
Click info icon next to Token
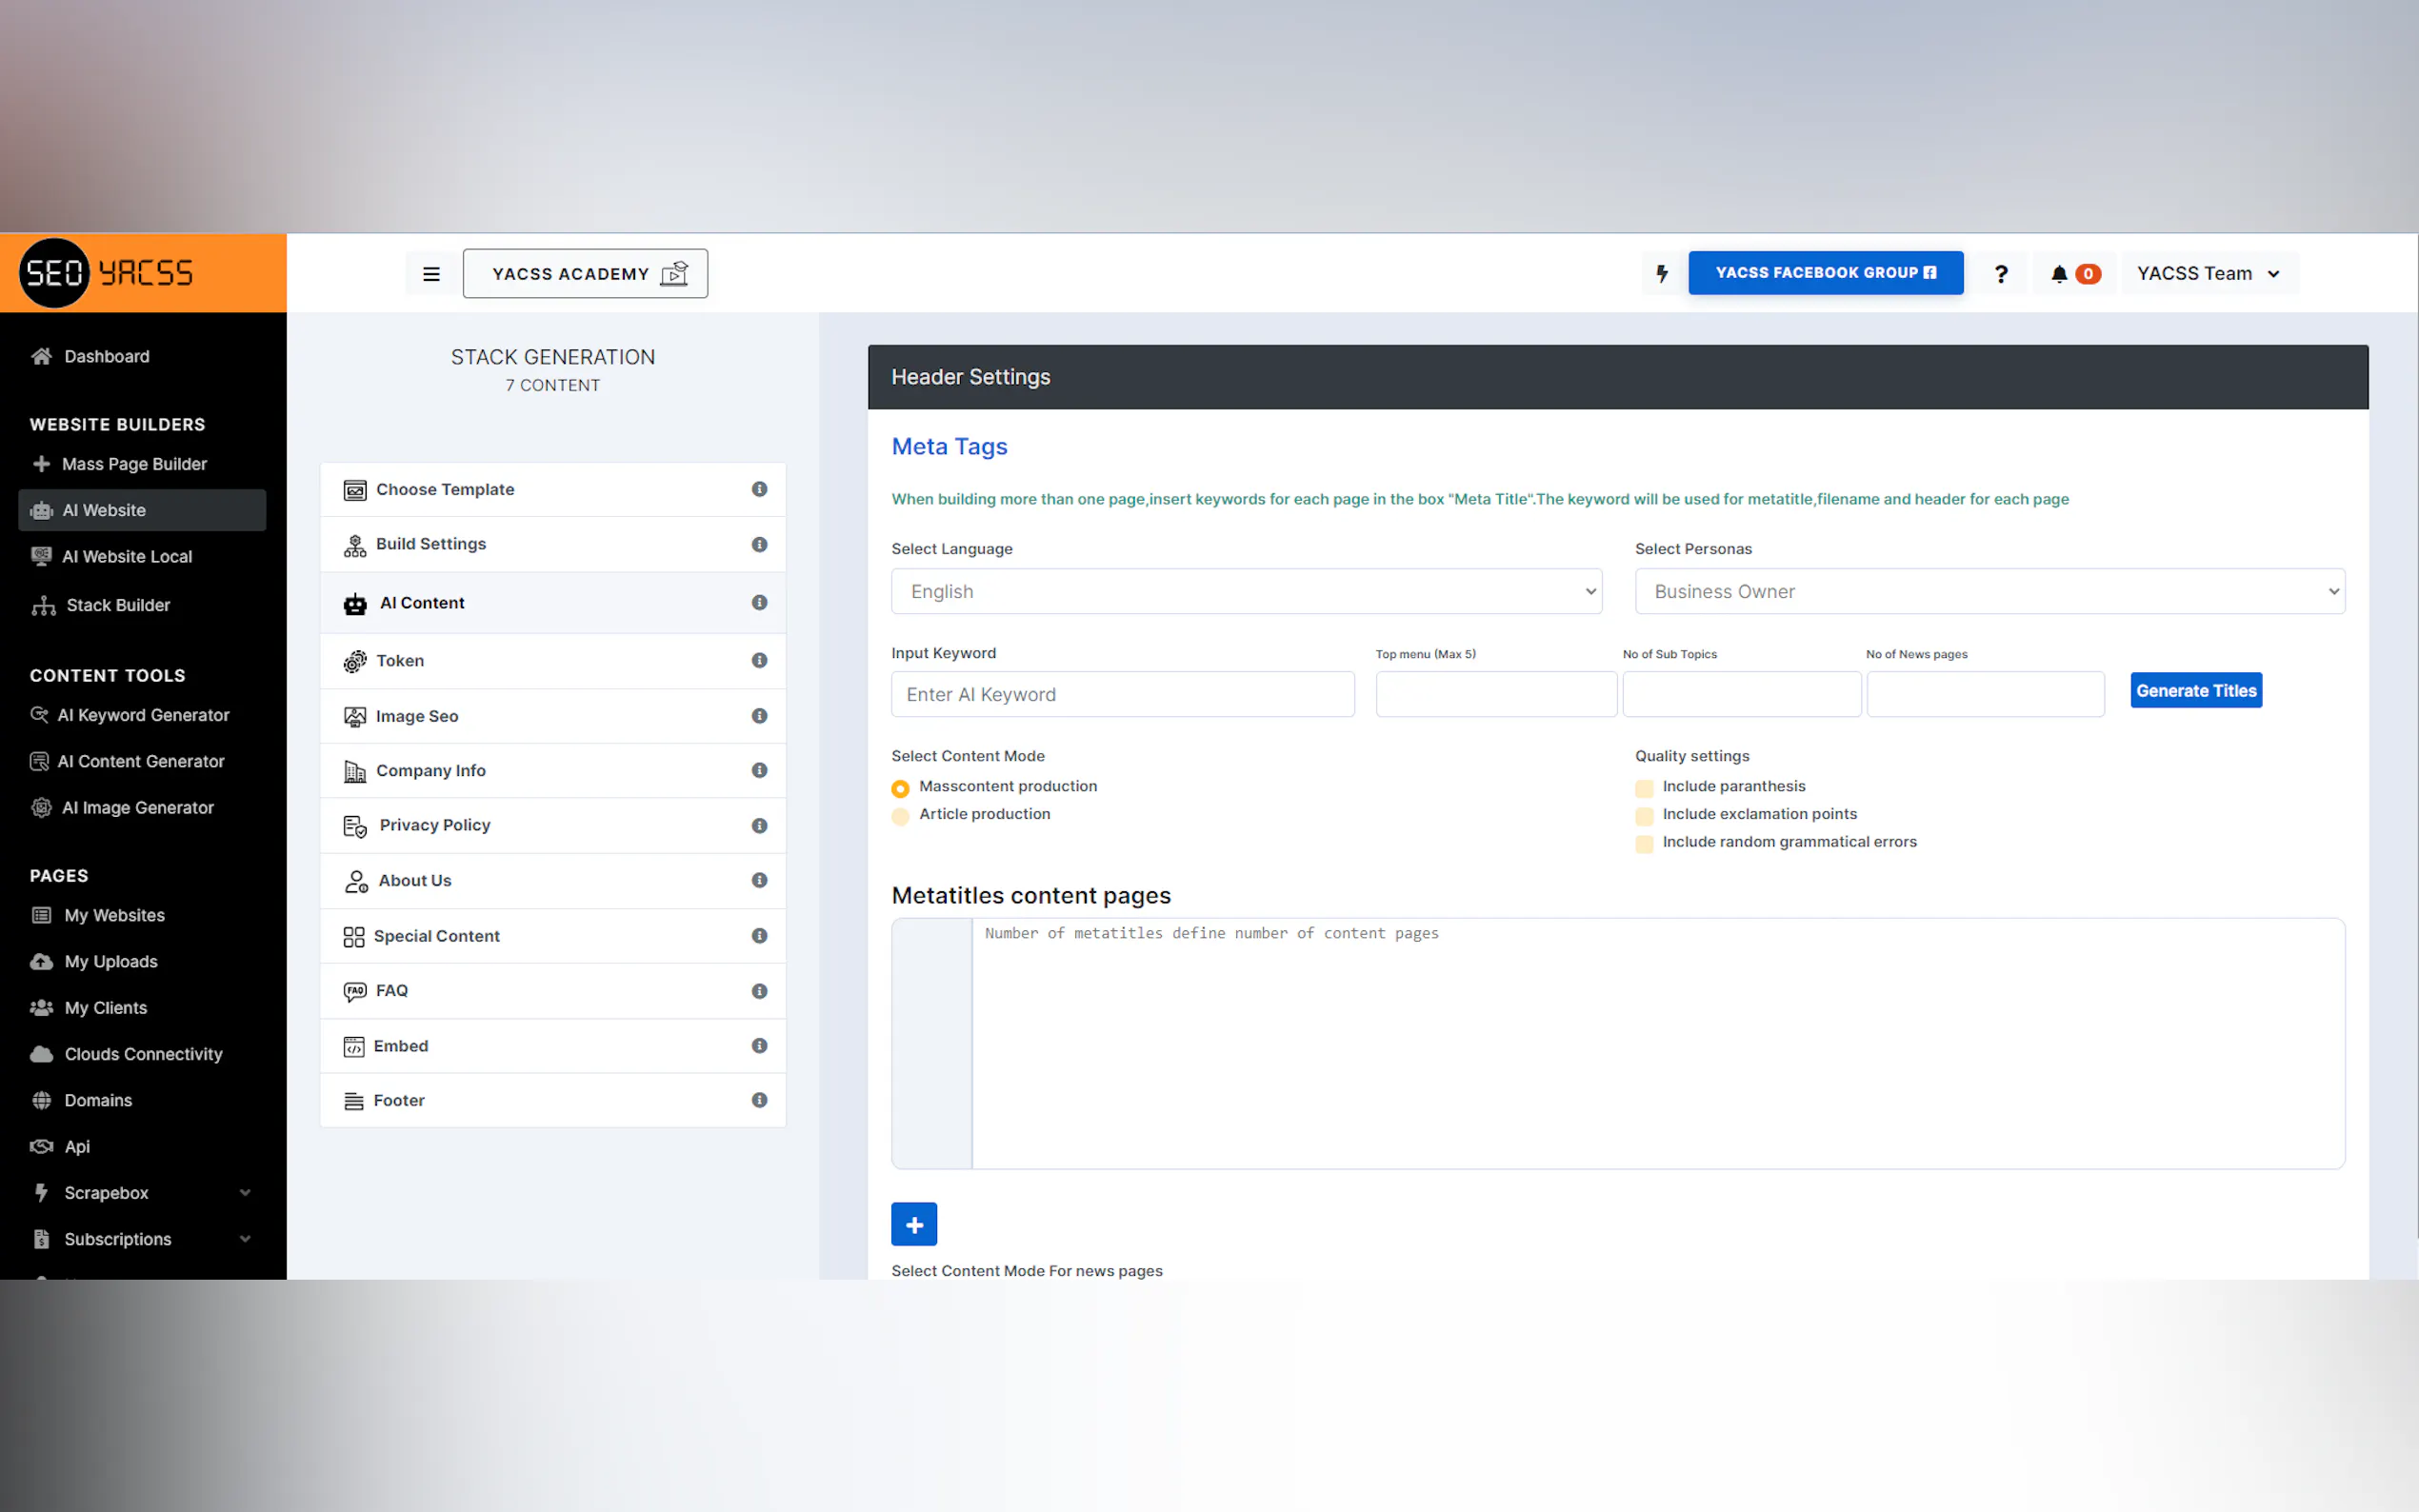tap(759, 661)
